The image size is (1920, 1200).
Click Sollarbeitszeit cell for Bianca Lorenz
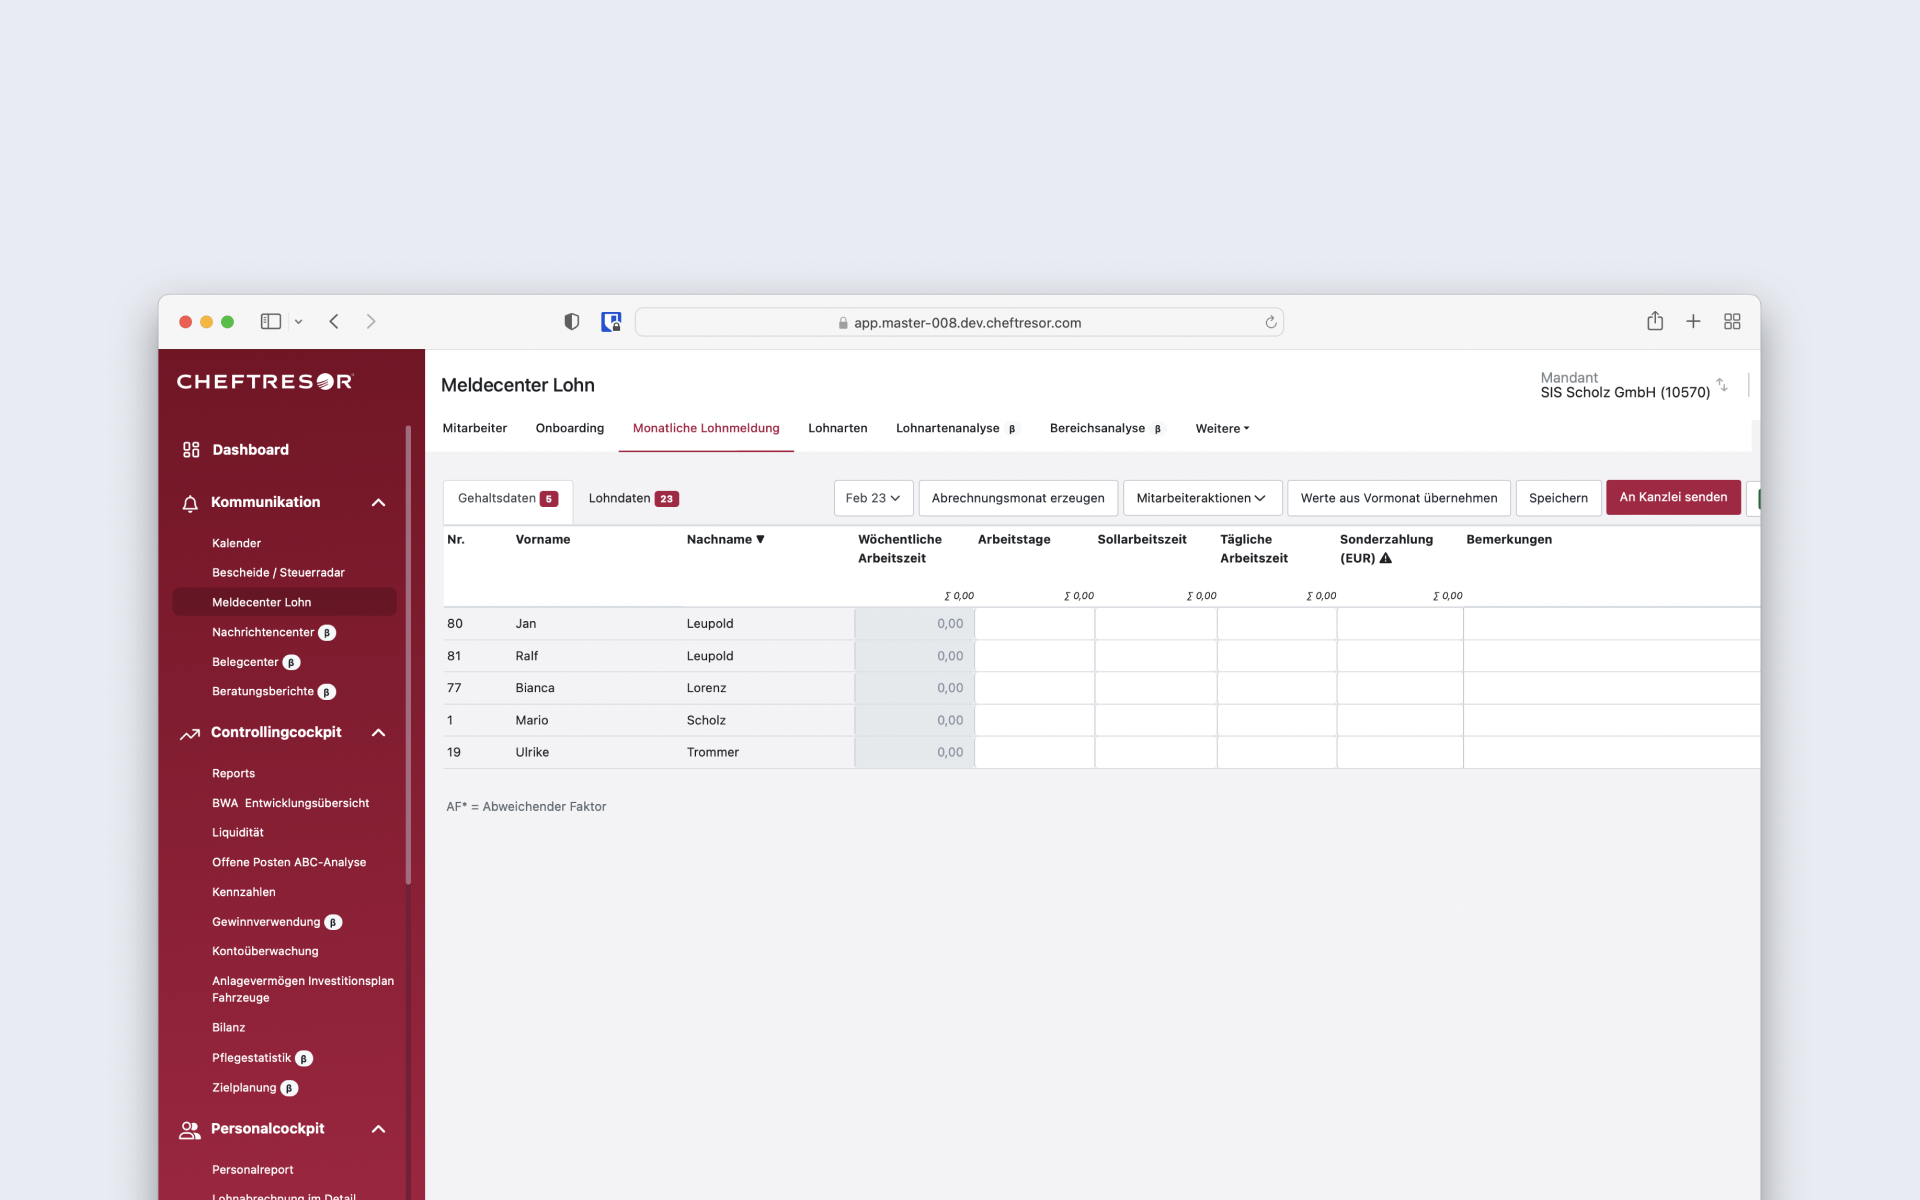(1156, 688)
